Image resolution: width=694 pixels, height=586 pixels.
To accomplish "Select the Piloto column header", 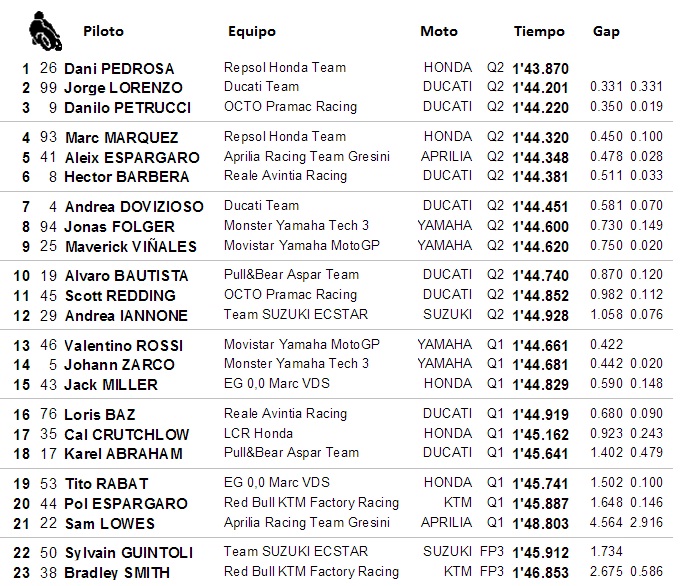I will click(x=104, y=31).
